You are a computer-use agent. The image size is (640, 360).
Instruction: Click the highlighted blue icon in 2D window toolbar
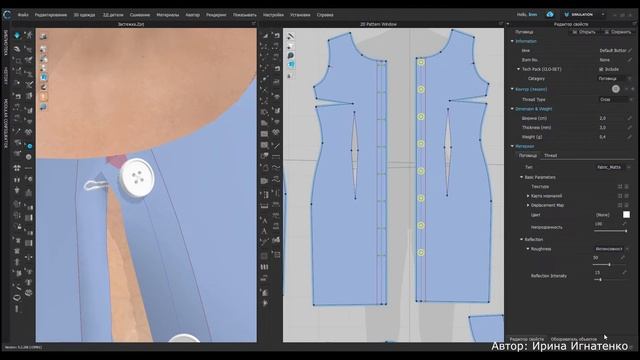click(291, 65)
